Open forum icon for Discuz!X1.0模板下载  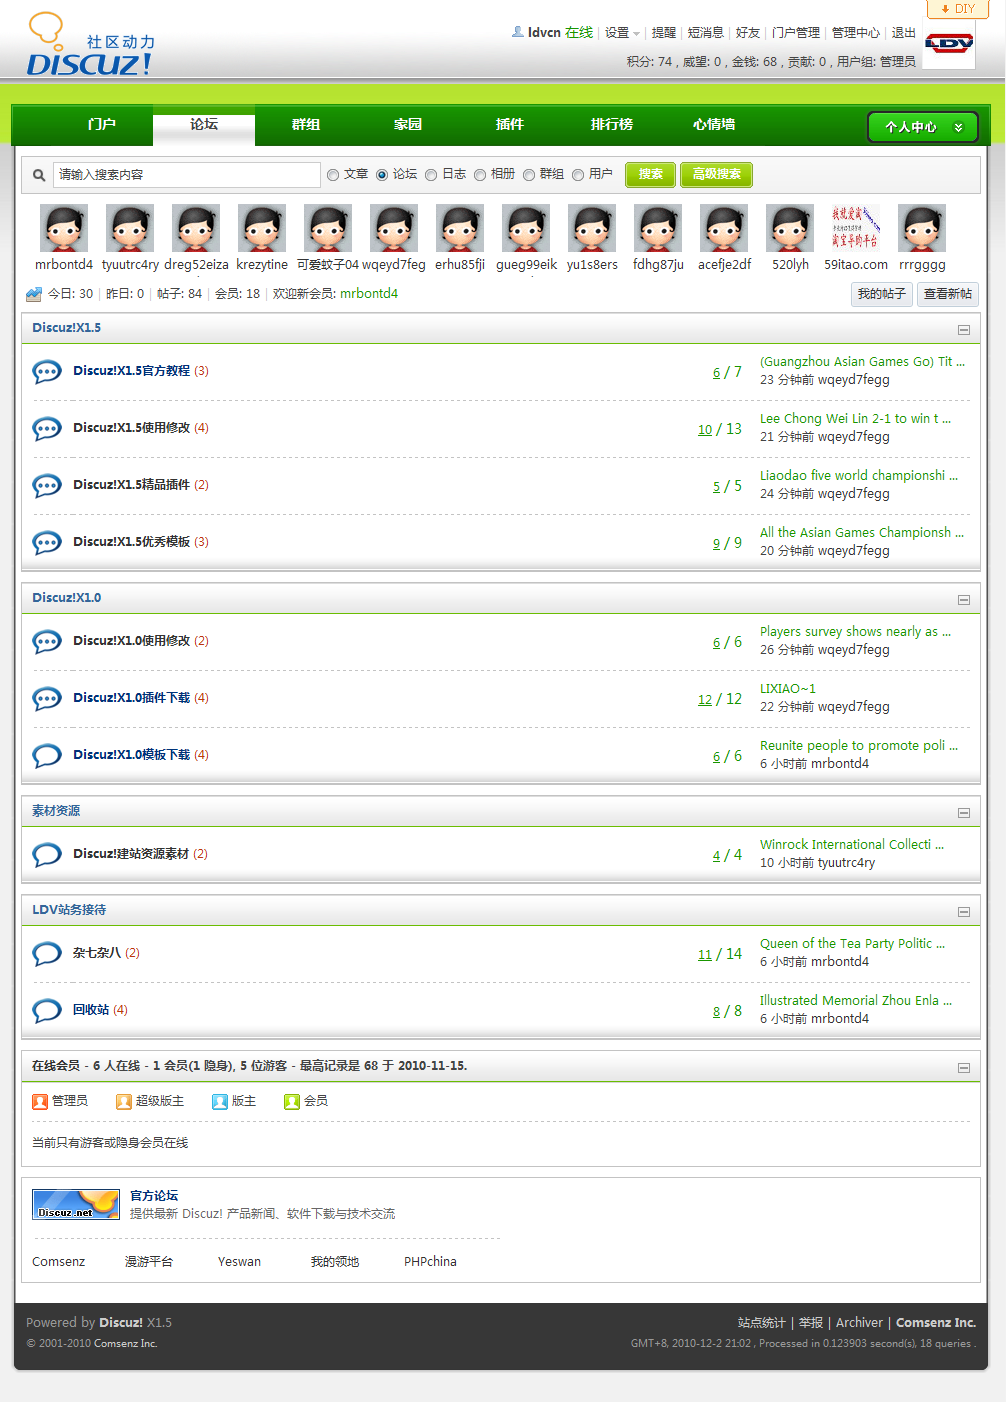click(x=47, y=756)
